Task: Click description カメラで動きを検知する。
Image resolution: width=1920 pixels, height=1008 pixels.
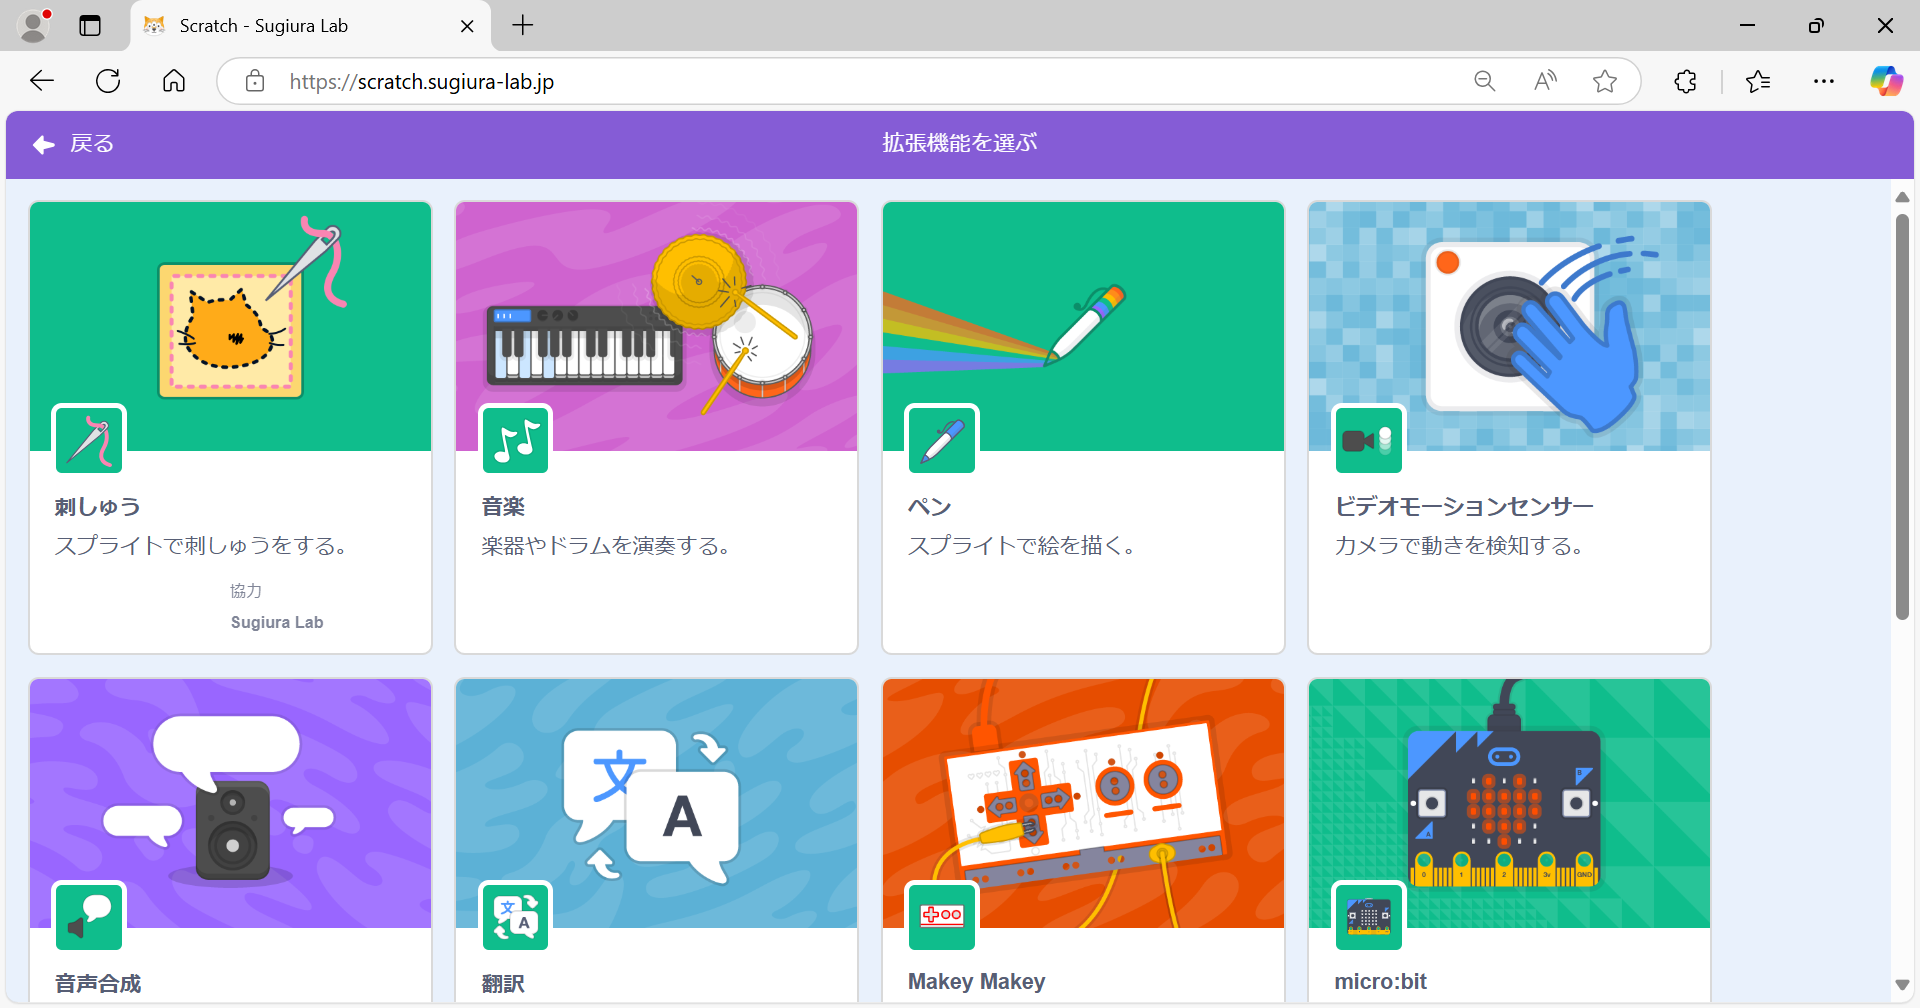Action: [1459, 546]
